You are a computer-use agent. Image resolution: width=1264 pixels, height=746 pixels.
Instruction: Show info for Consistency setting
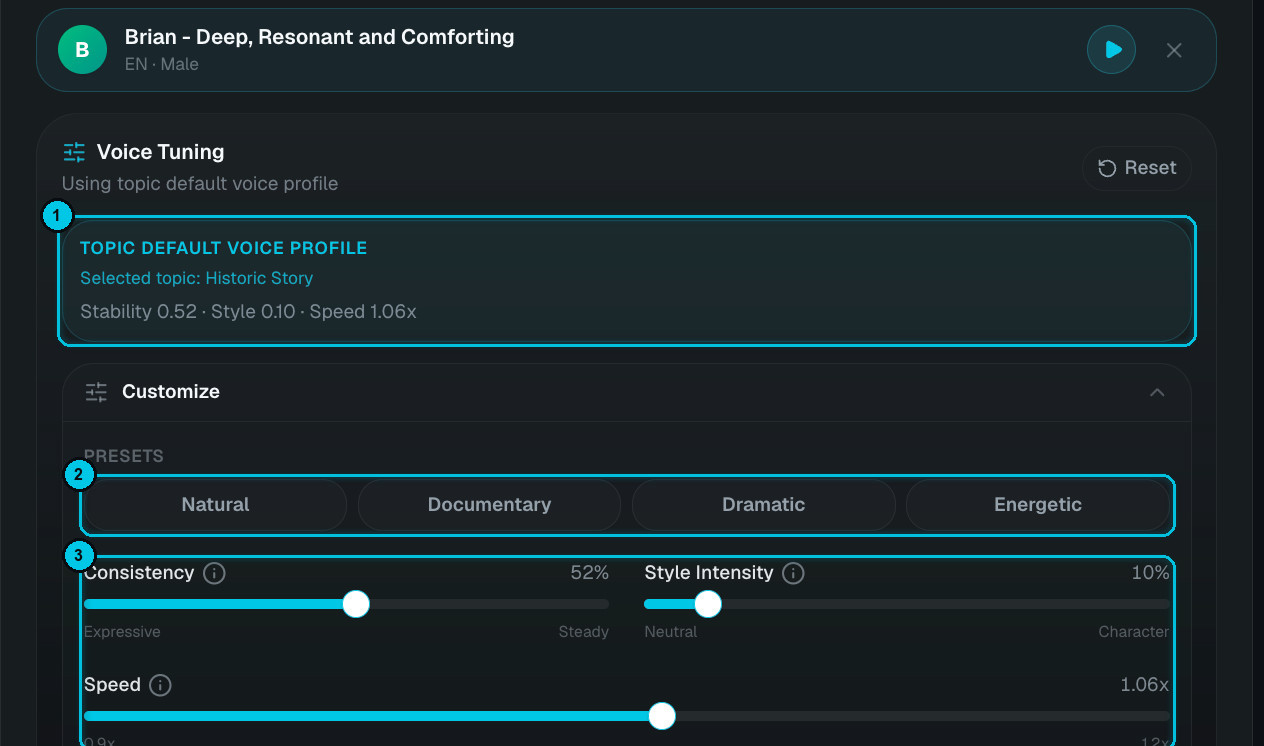[x=214, y=574]
